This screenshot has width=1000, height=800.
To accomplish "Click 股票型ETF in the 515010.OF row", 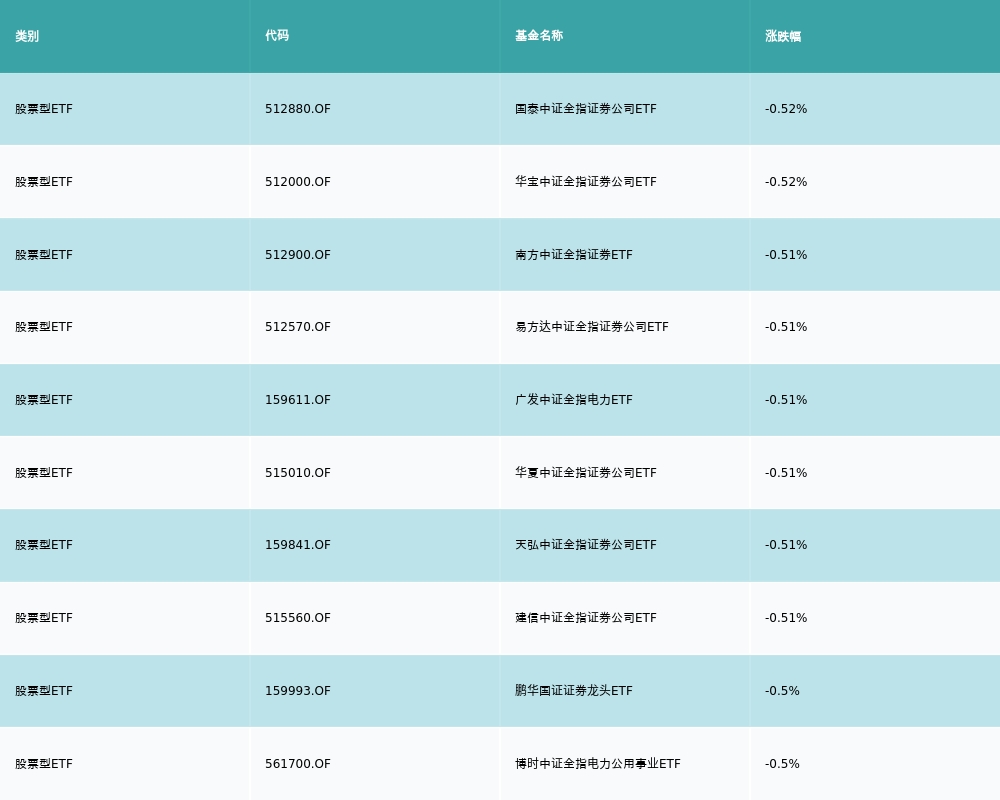I will (44, 473).
